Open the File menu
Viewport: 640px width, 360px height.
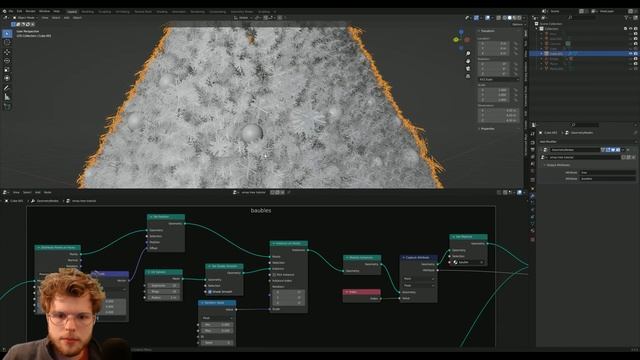pyautogui.click(x=11, y=11)
